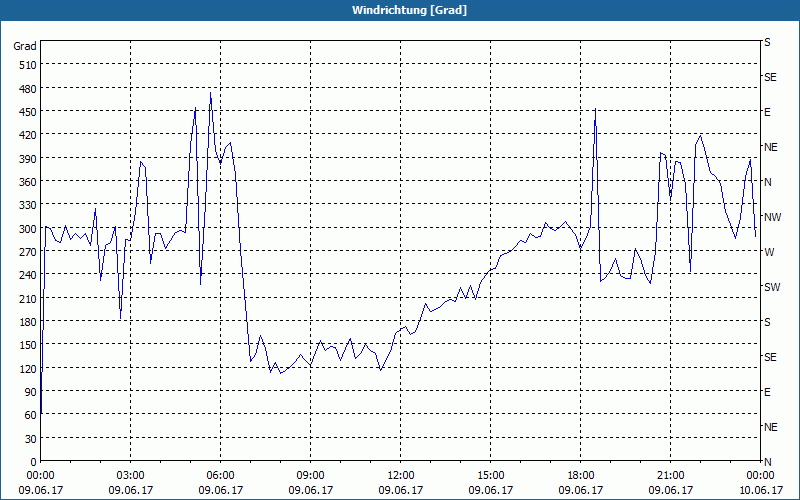Select the 390 y-axis tick label
The height and width of the screenshot is (500, 800).
point(28,159)
